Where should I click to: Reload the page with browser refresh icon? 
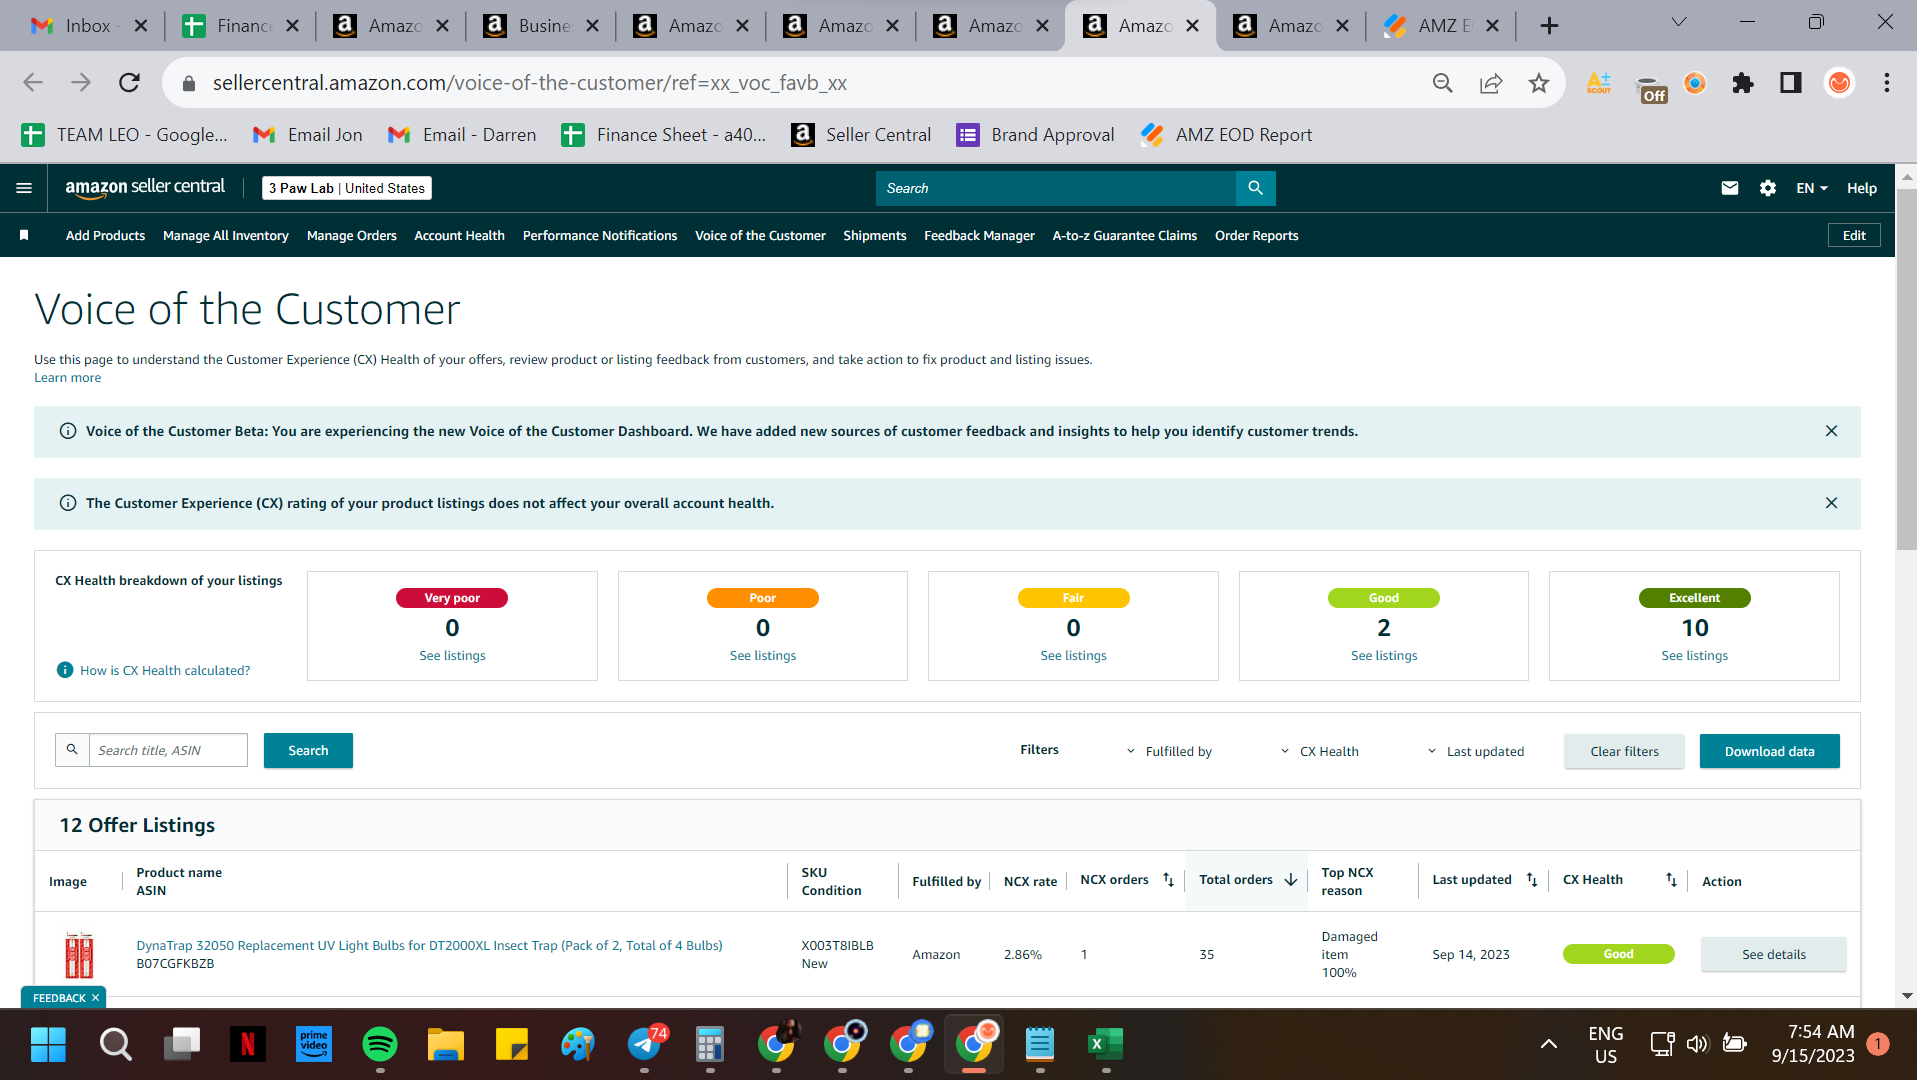click(129, 83)
